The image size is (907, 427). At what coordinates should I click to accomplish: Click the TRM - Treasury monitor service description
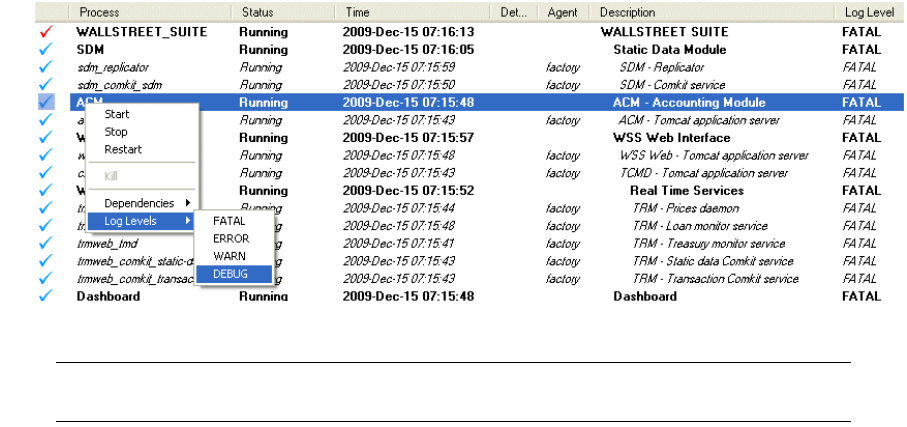pyautogui.click(x=709, y=244)
